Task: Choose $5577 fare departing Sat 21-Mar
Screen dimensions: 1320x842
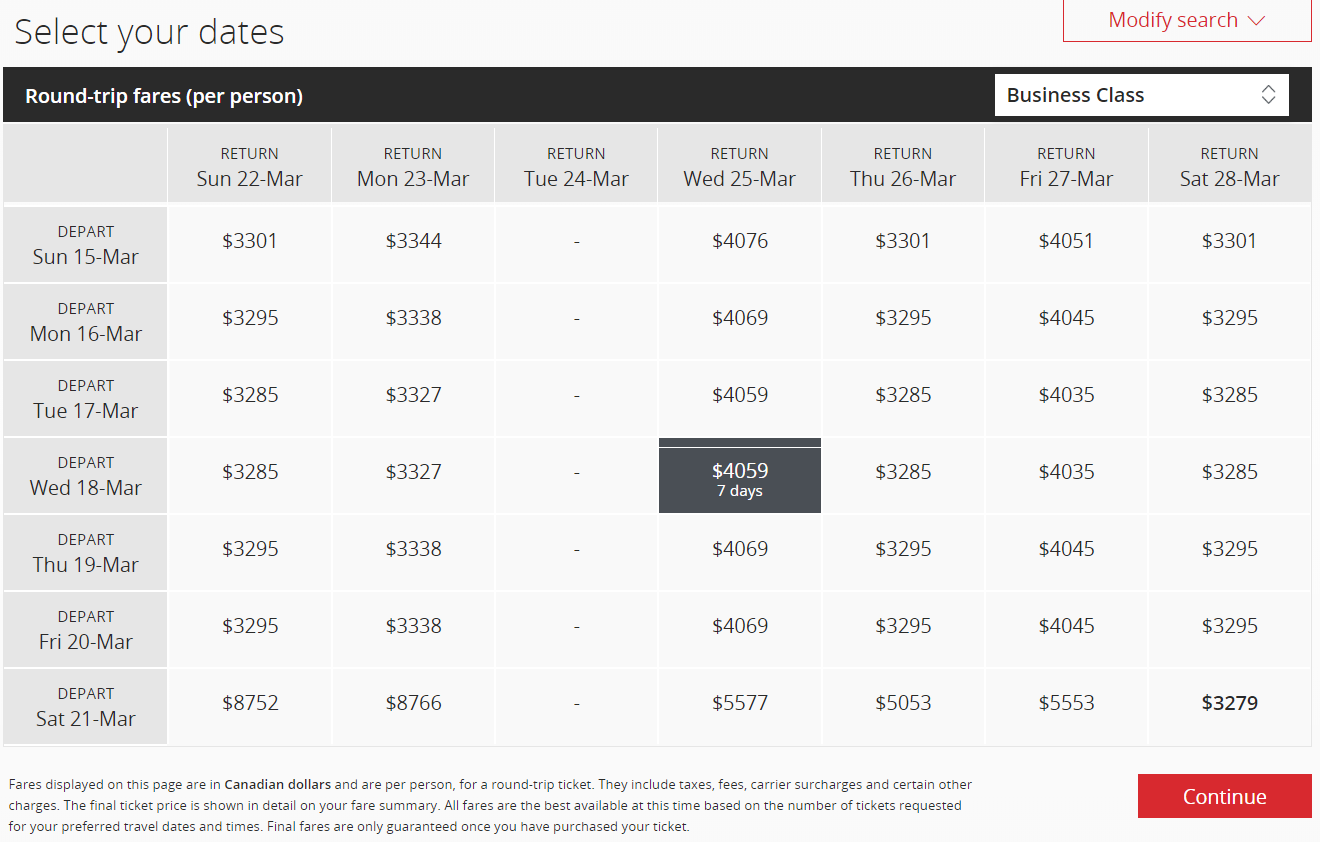Action: point(740,703)
